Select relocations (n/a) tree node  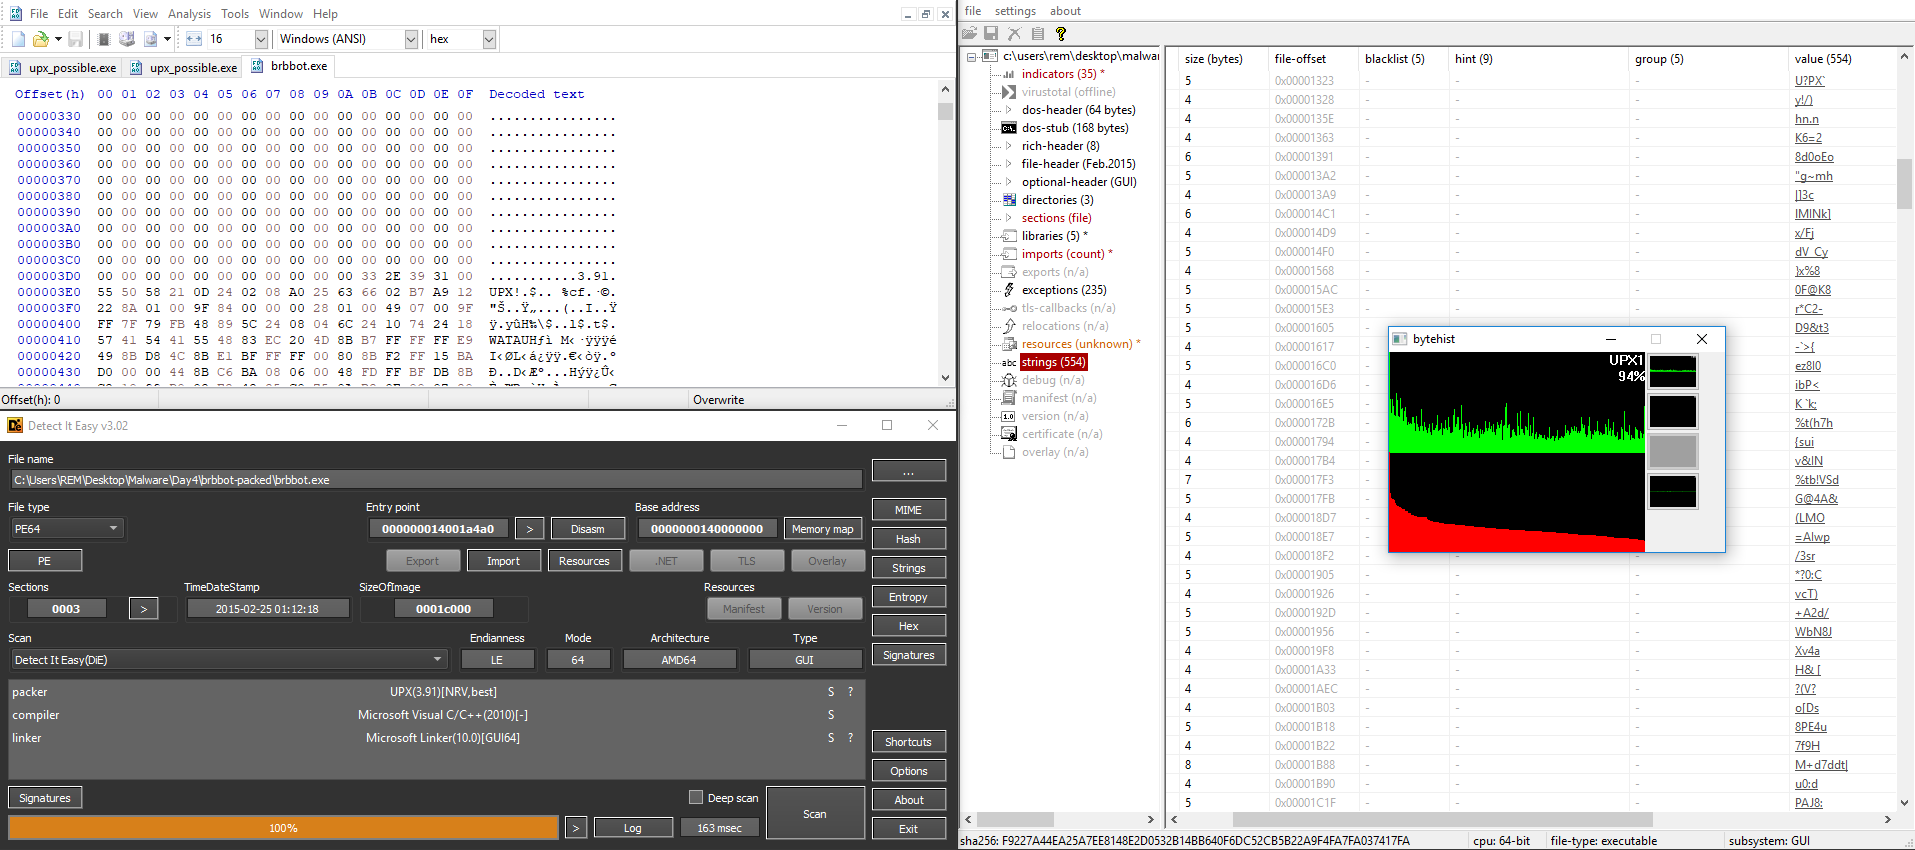tap(1064, 326)
